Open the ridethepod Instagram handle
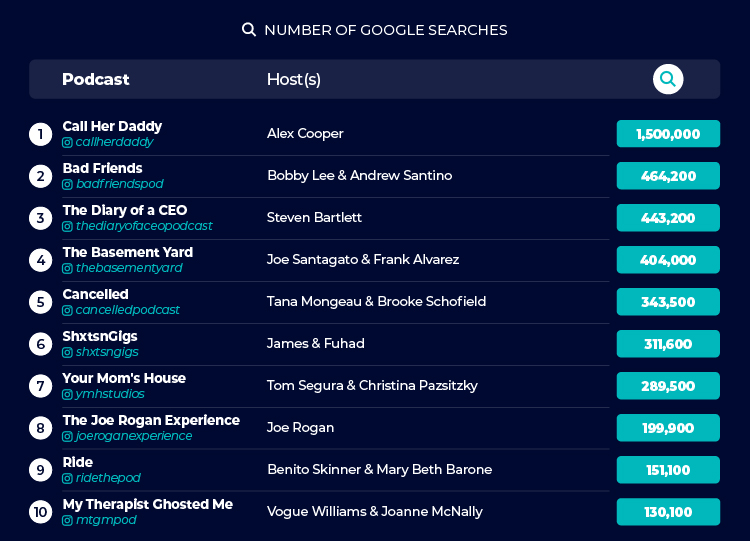Screen dimensions: 750x541 (108, 478)
